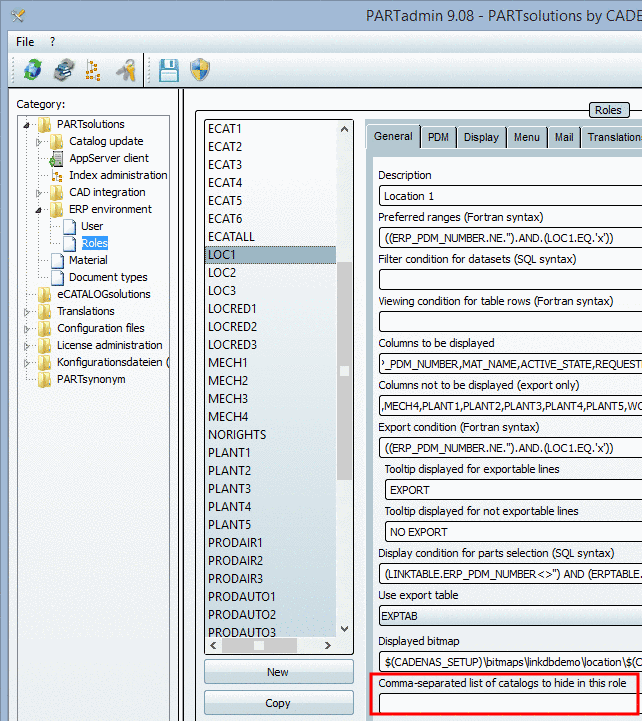Click the tree structure toolbar icon
The width and height of the screenshot is (642, 721).
pos(92,70)
